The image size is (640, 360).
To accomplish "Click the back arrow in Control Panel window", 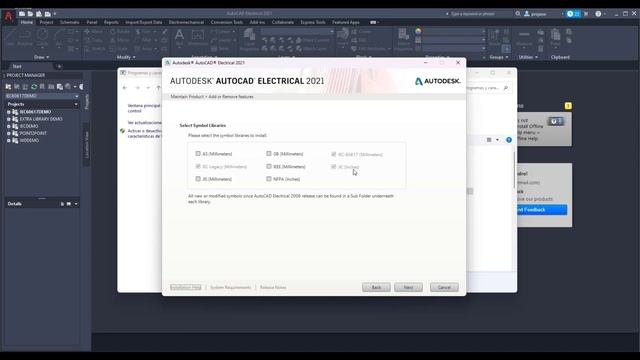I will click(125, 88).
